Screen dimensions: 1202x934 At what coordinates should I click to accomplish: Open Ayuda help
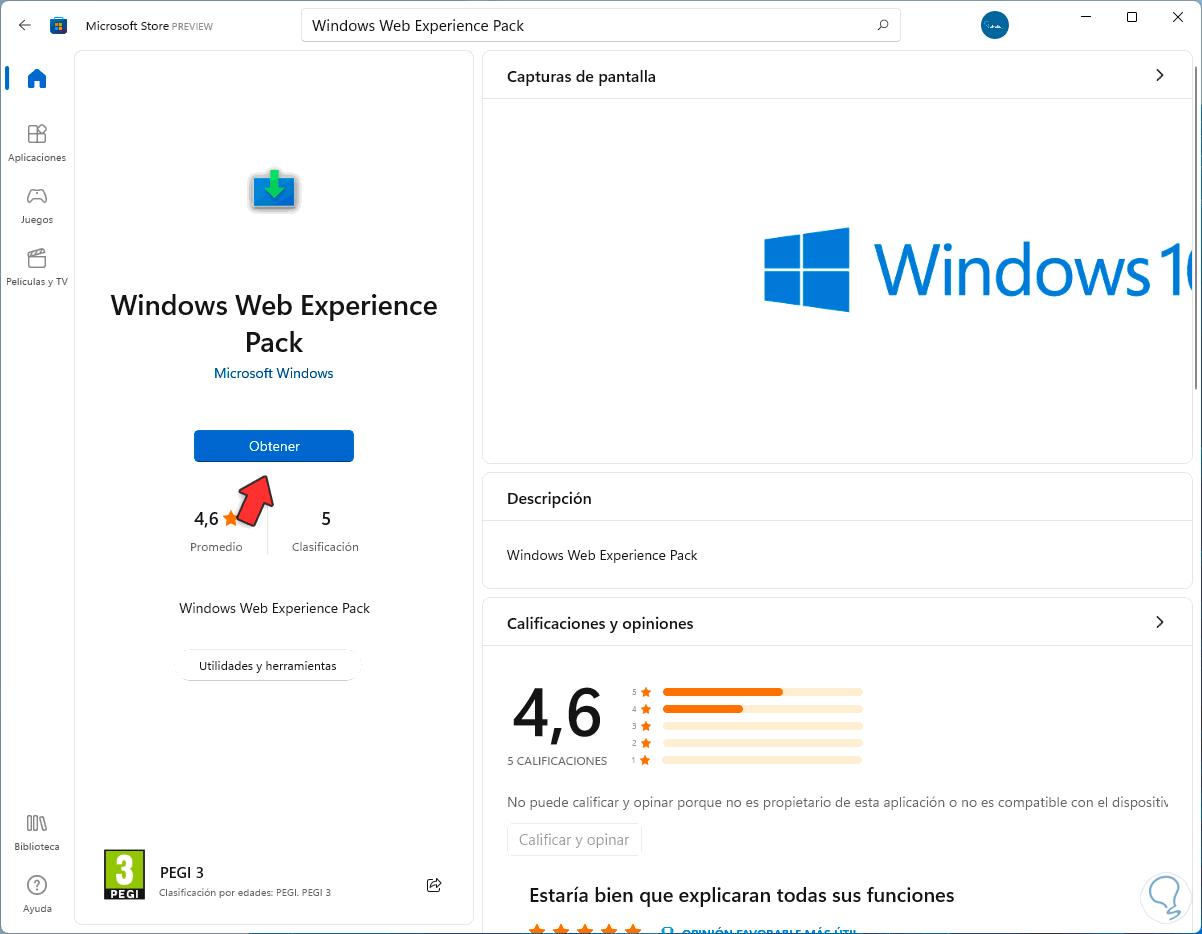click(37, 894)
